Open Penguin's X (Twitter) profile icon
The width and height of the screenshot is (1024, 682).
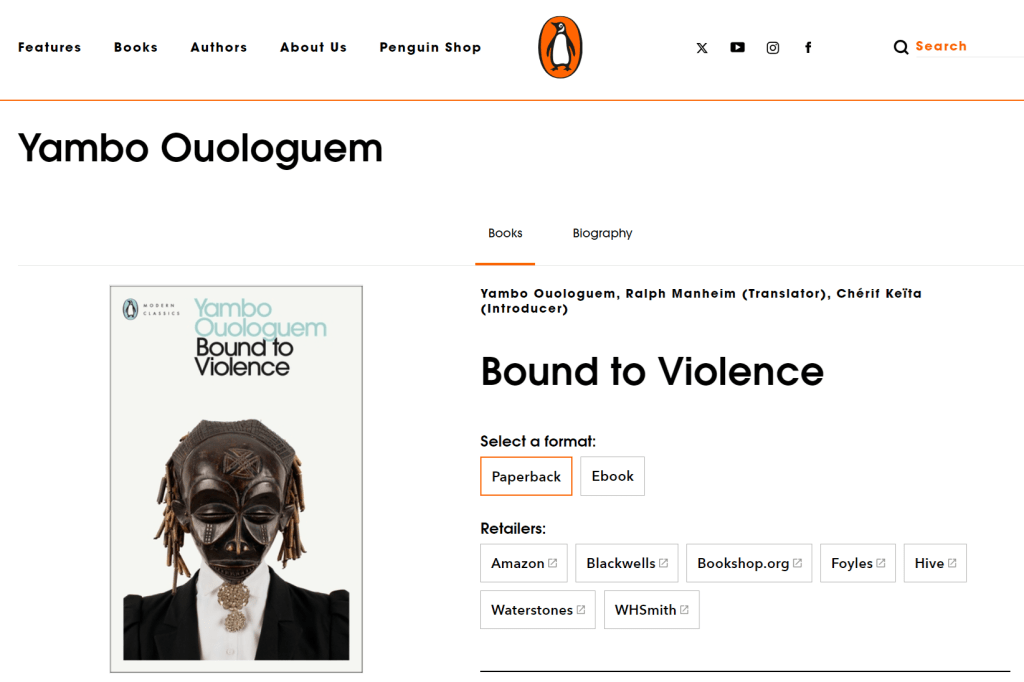pos(701,48)
